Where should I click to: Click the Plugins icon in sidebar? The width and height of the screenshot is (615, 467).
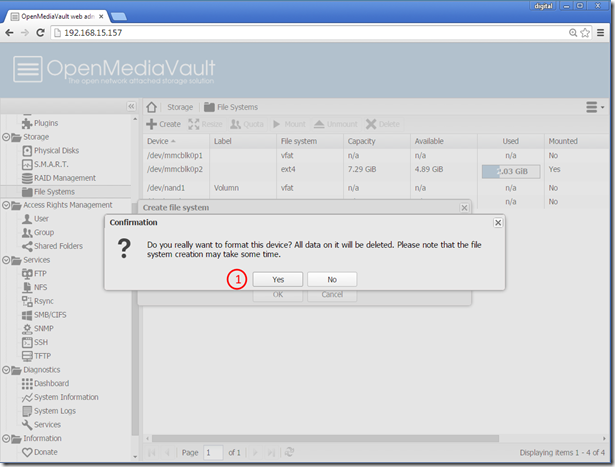click(x=27, y=123)
